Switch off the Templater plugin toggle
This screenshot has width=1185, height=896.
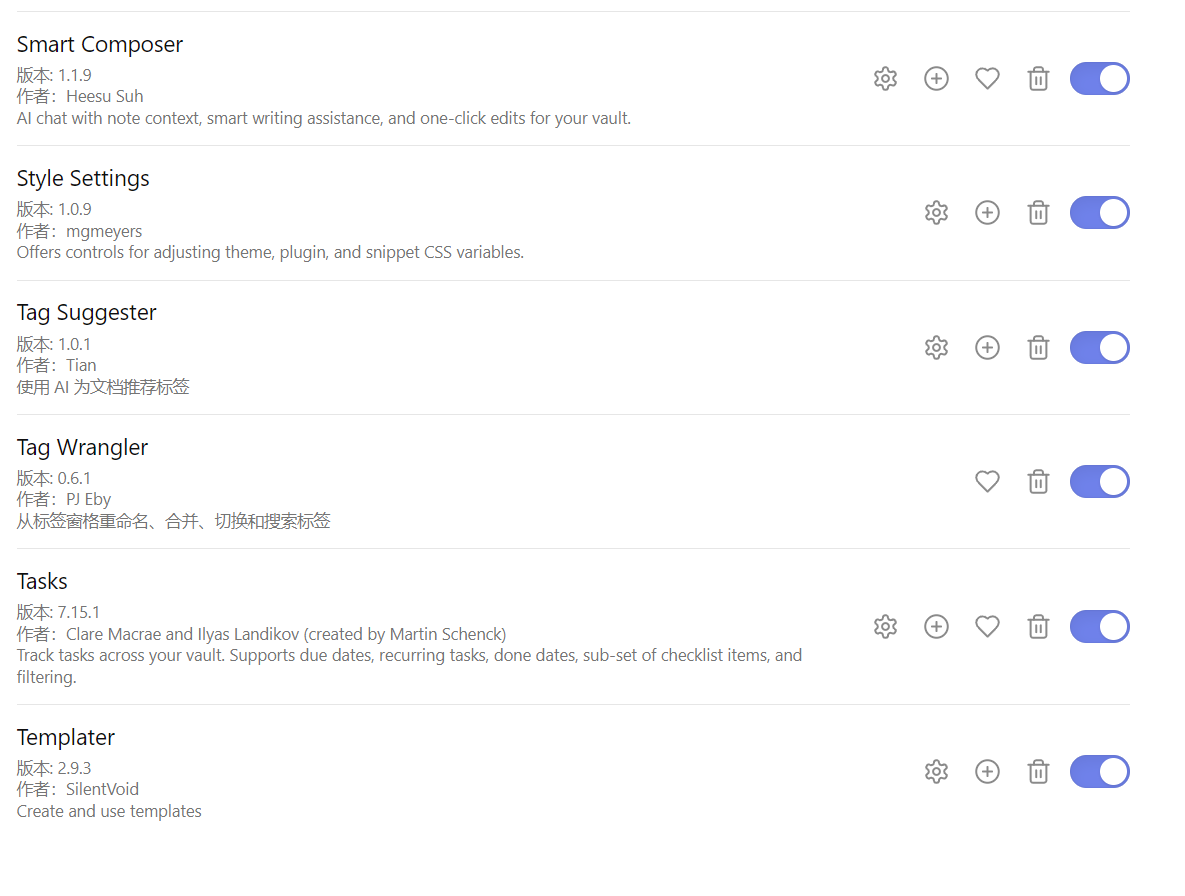point(1100,771)
